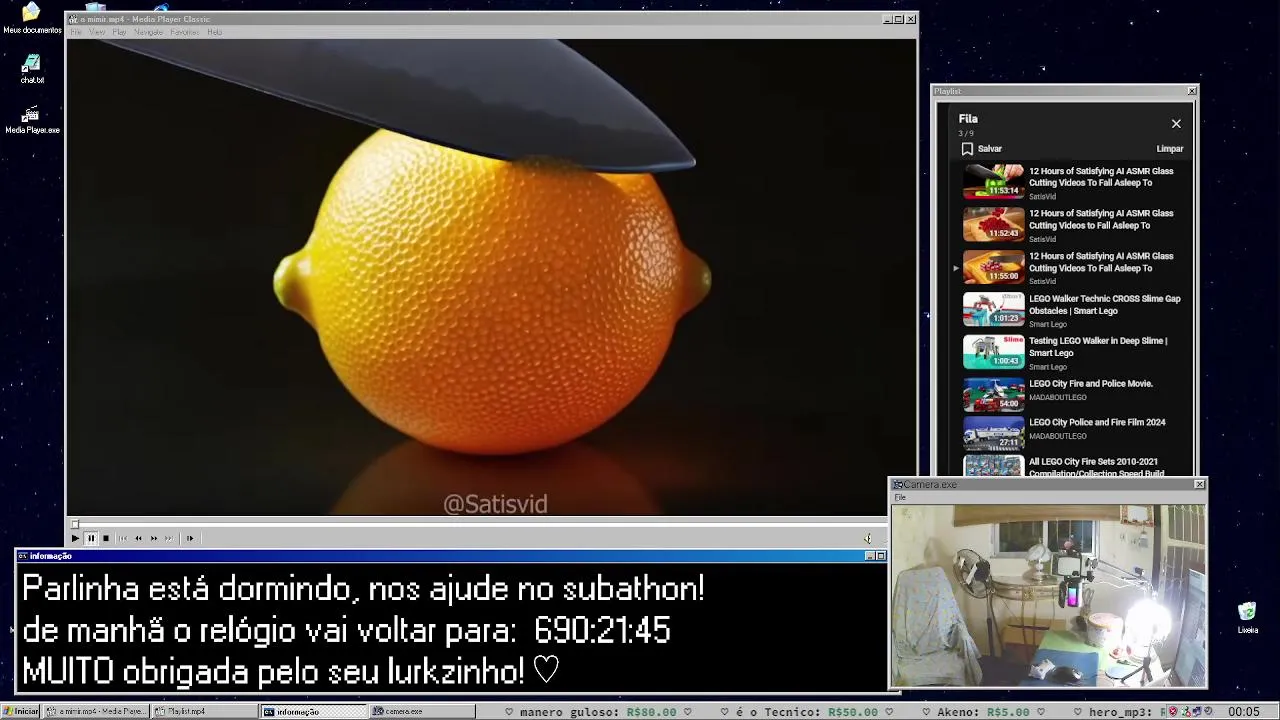Open the File menu in Media Player Classic
This screenshot has width=1280, height=720.
pyautogui.click(x=75, y=32)
